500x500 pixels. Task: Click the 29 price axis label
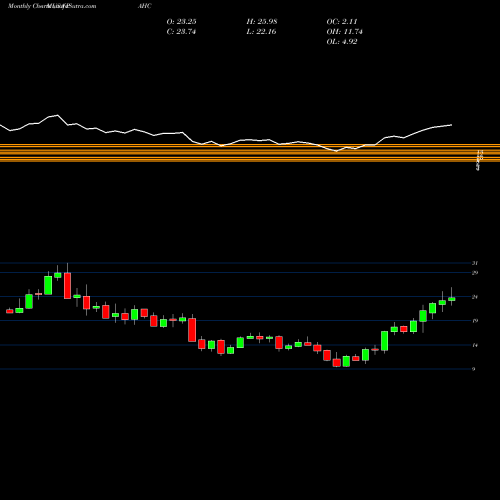[475, 273]
